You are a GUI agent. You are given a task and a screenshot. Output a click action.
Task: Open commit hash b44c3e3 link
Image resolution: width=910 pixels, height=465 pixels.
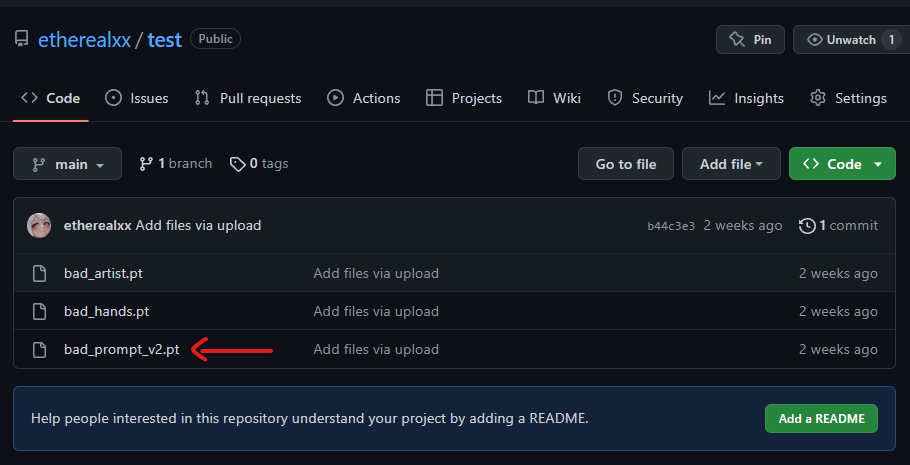click(x=671, y=226)
